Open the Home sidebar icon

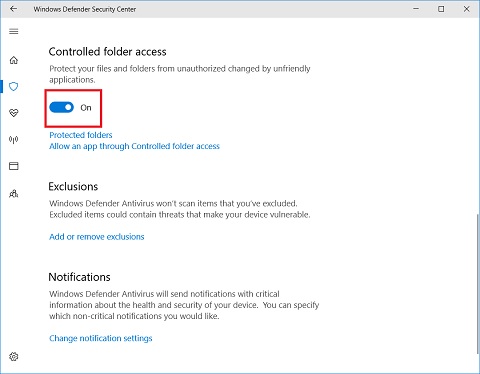click(x=14, y=60)
